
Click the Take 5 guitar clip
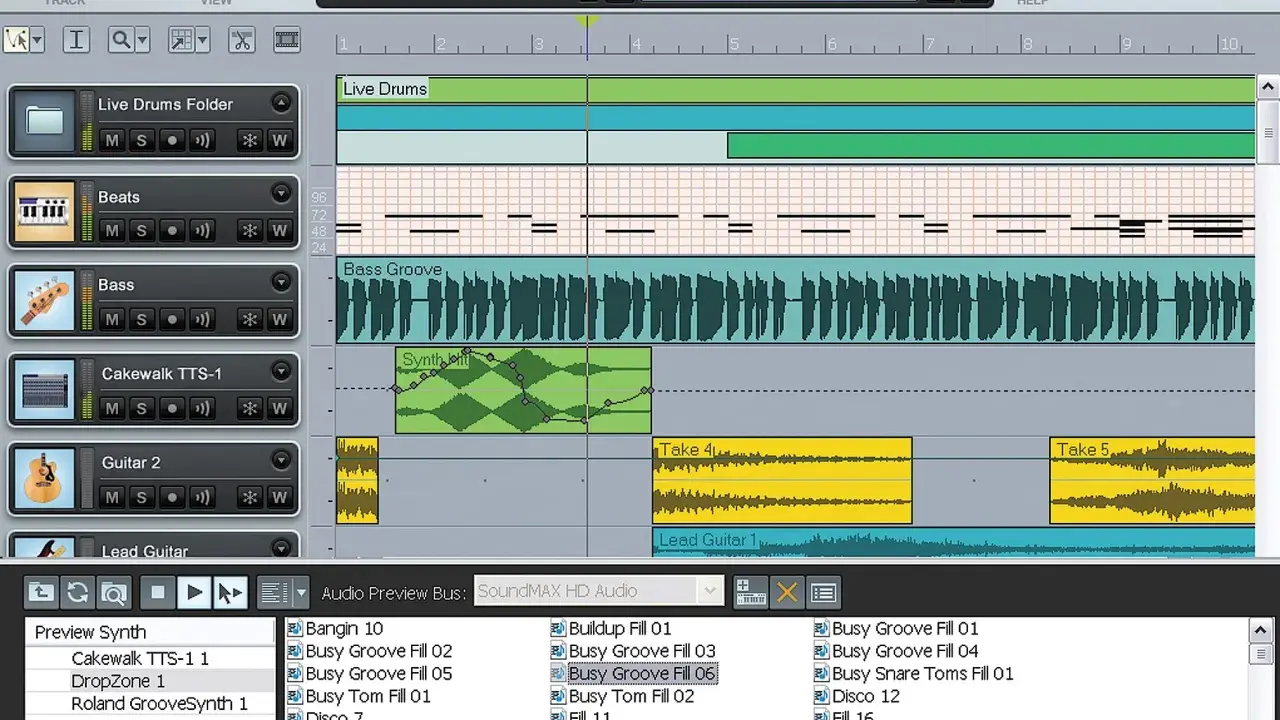coord(1152,480)
